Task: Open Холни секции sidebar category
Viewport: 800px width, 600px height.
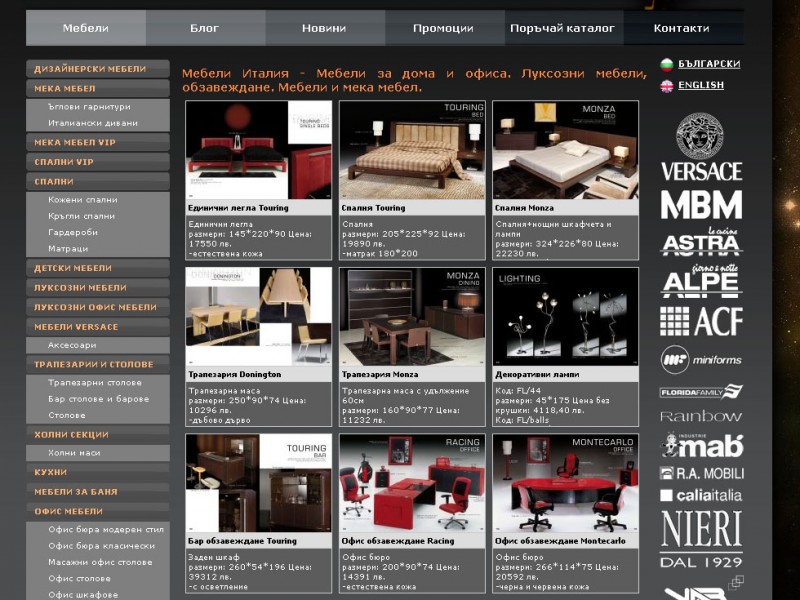Action: point(98,434)
